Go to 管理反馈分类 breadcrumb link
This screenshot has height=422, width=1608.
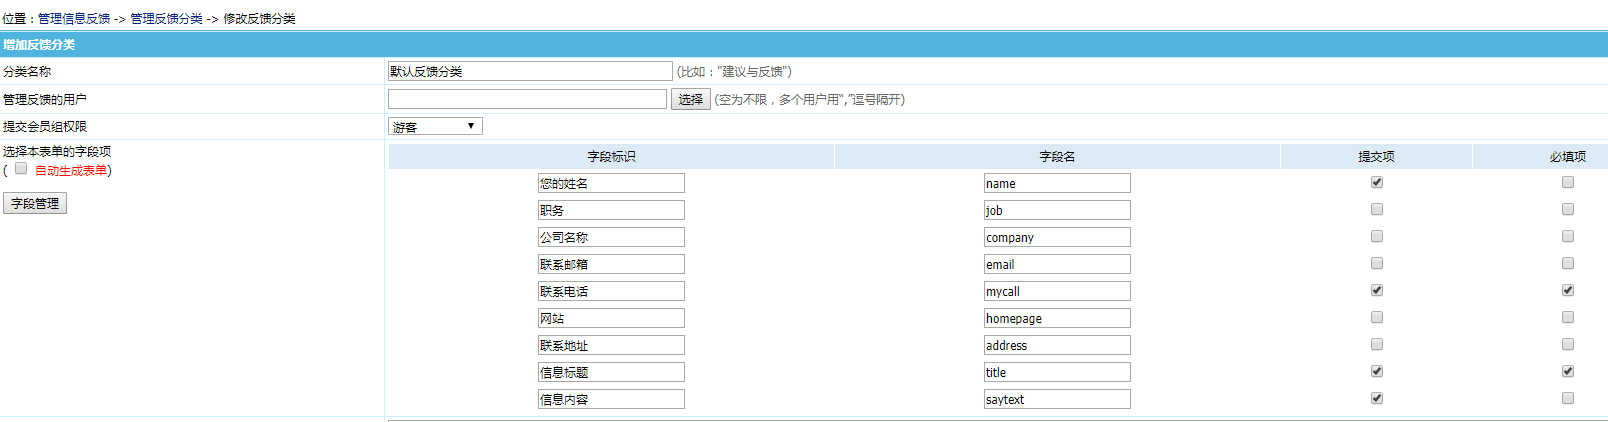(x=167, y=18)
